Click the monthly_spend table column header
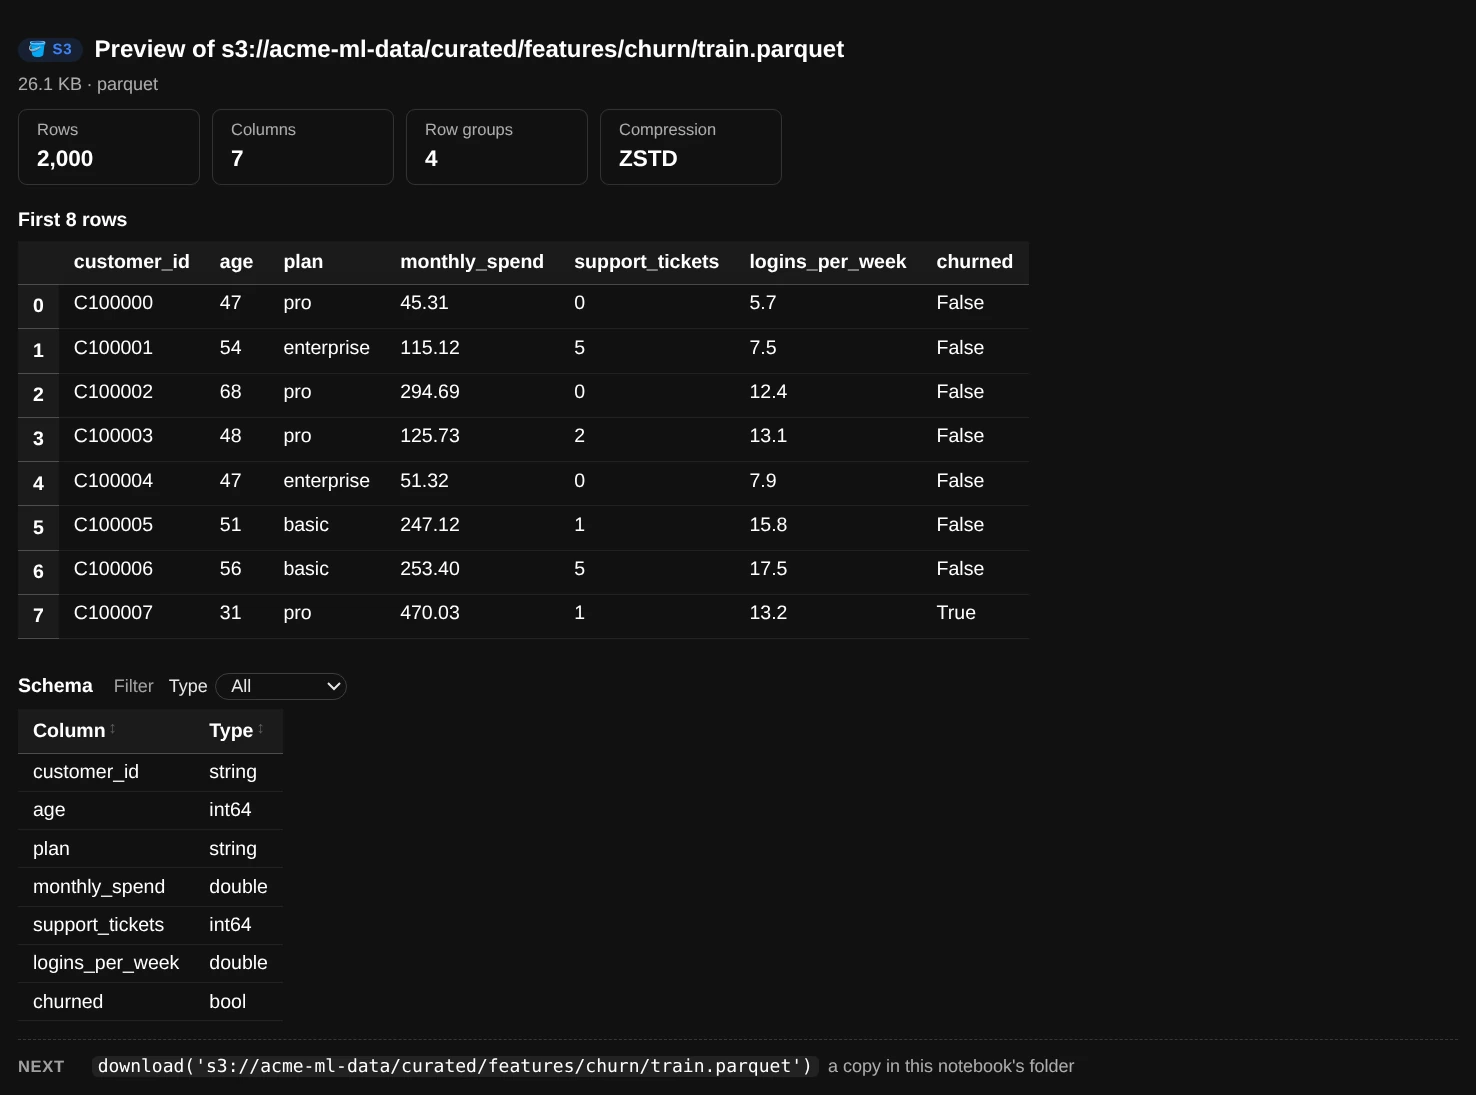Viewport: 1476px width, 1095px height. pyautogui.click(x=472, y=262)
